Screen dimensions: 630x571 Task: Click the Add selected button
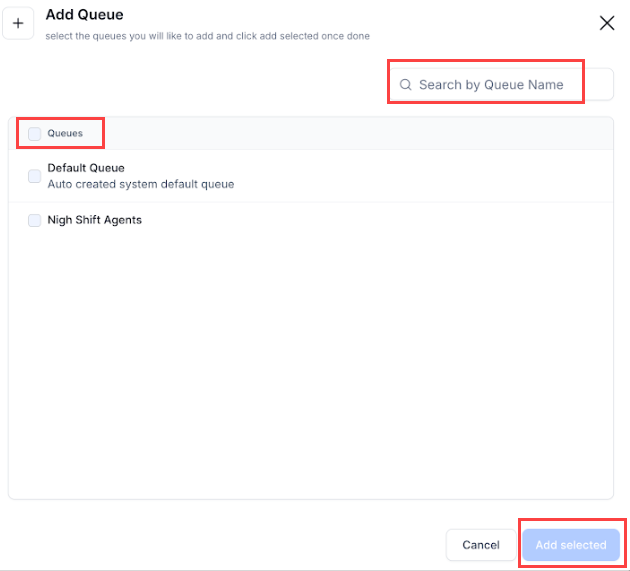click(x=571, y=545)
